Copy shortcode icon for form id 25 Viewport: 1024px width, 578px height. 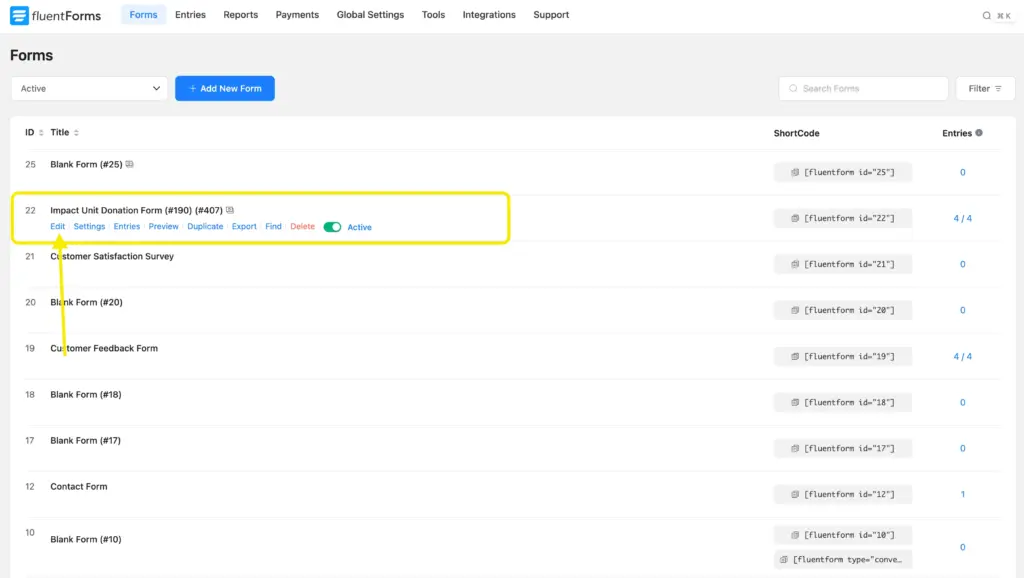[796, 172]
